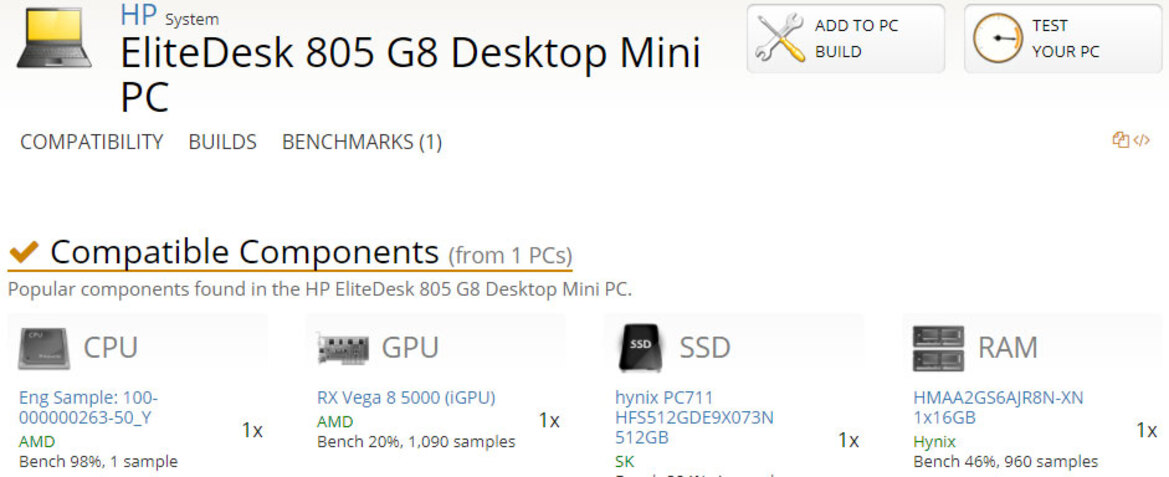Click the 1x count beside the CPU
The width and height of the screenshot is (1169, 477).
point(252,430)
